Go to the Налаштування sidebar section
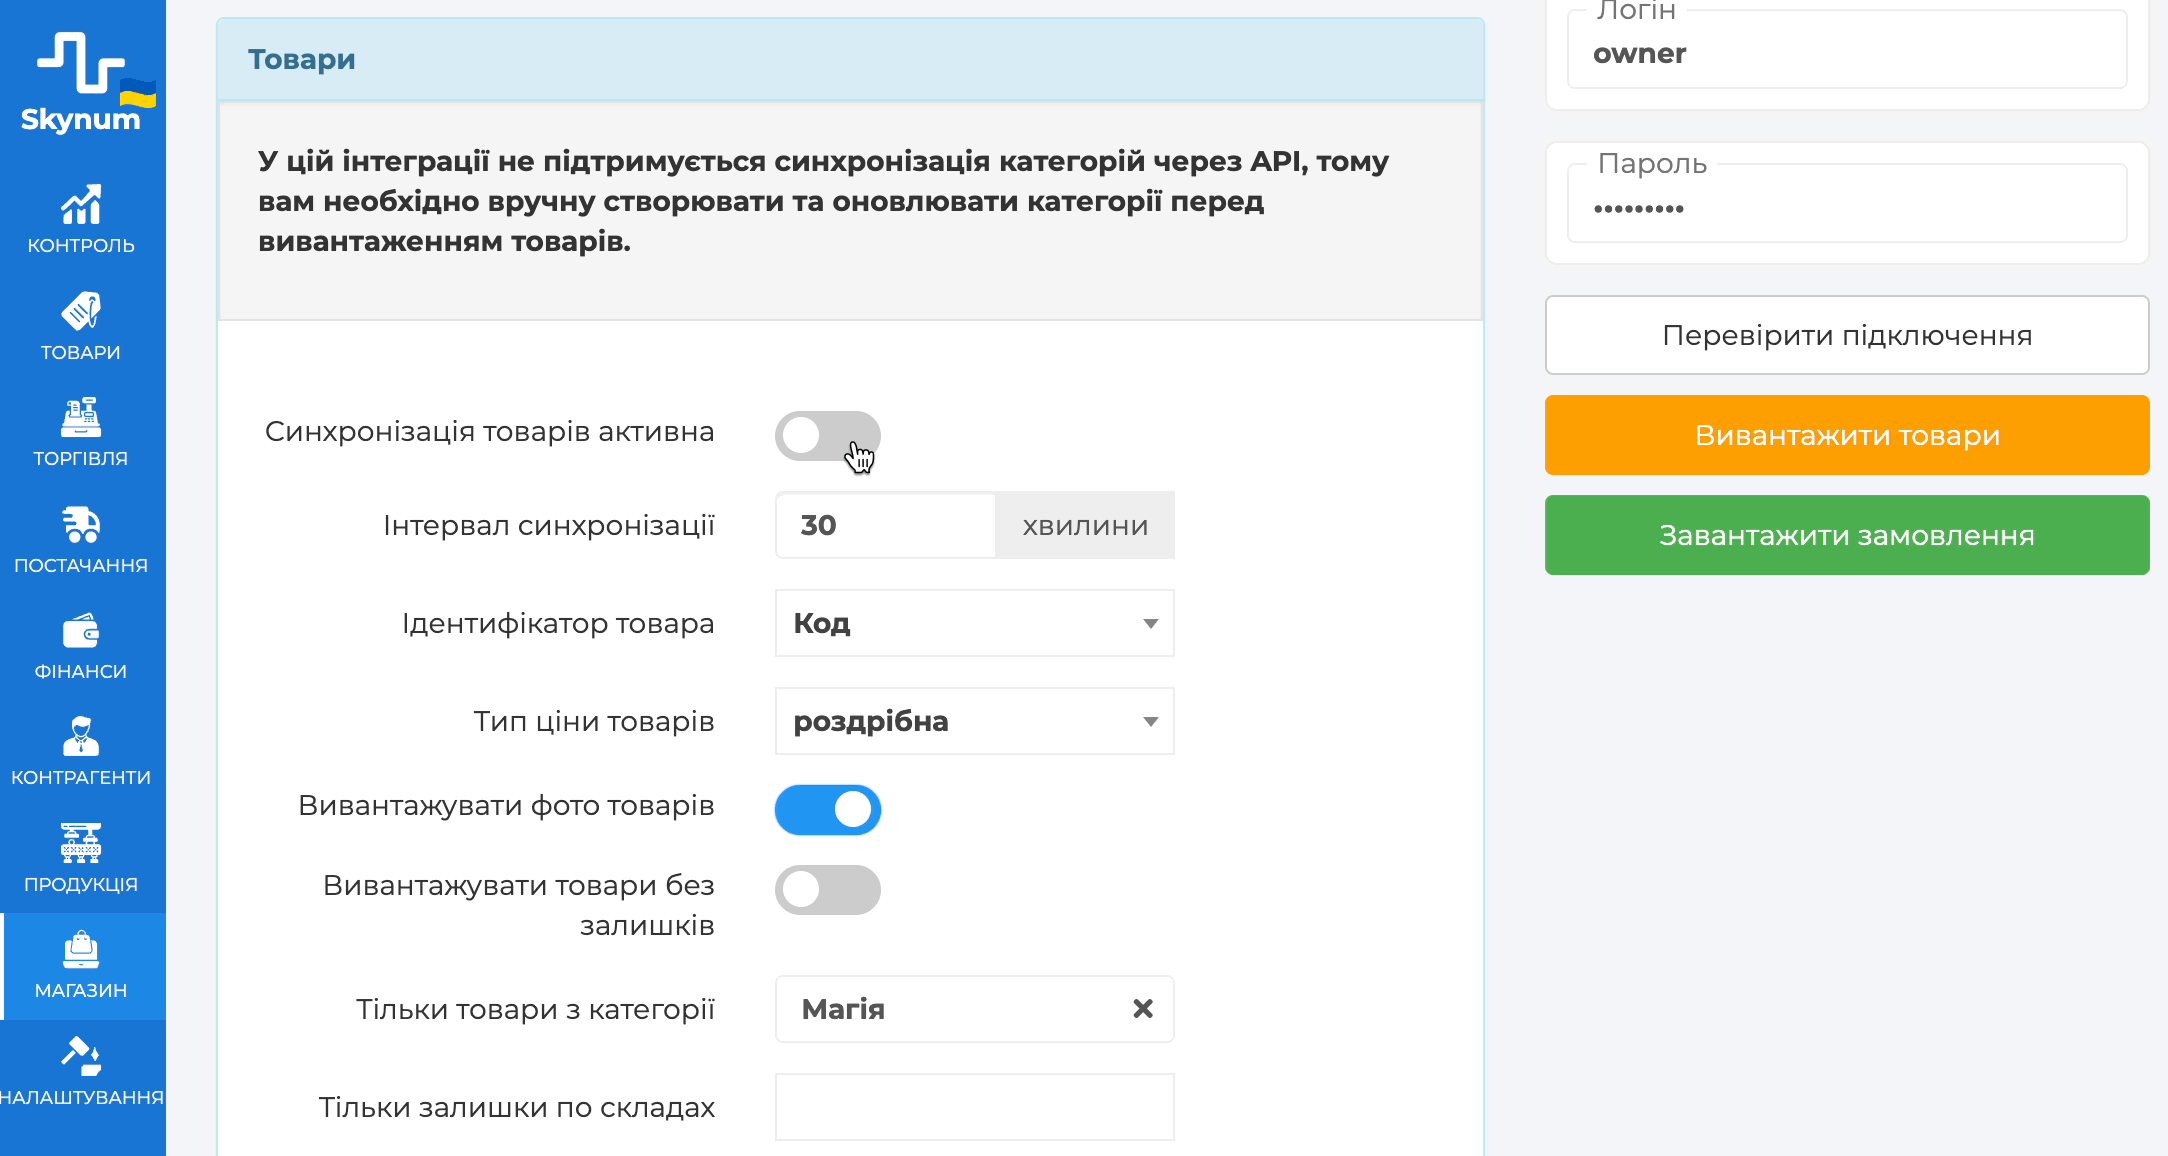Image resolution: width=2168 pixels, height=1156 pixels. (x=81, y=1072)
